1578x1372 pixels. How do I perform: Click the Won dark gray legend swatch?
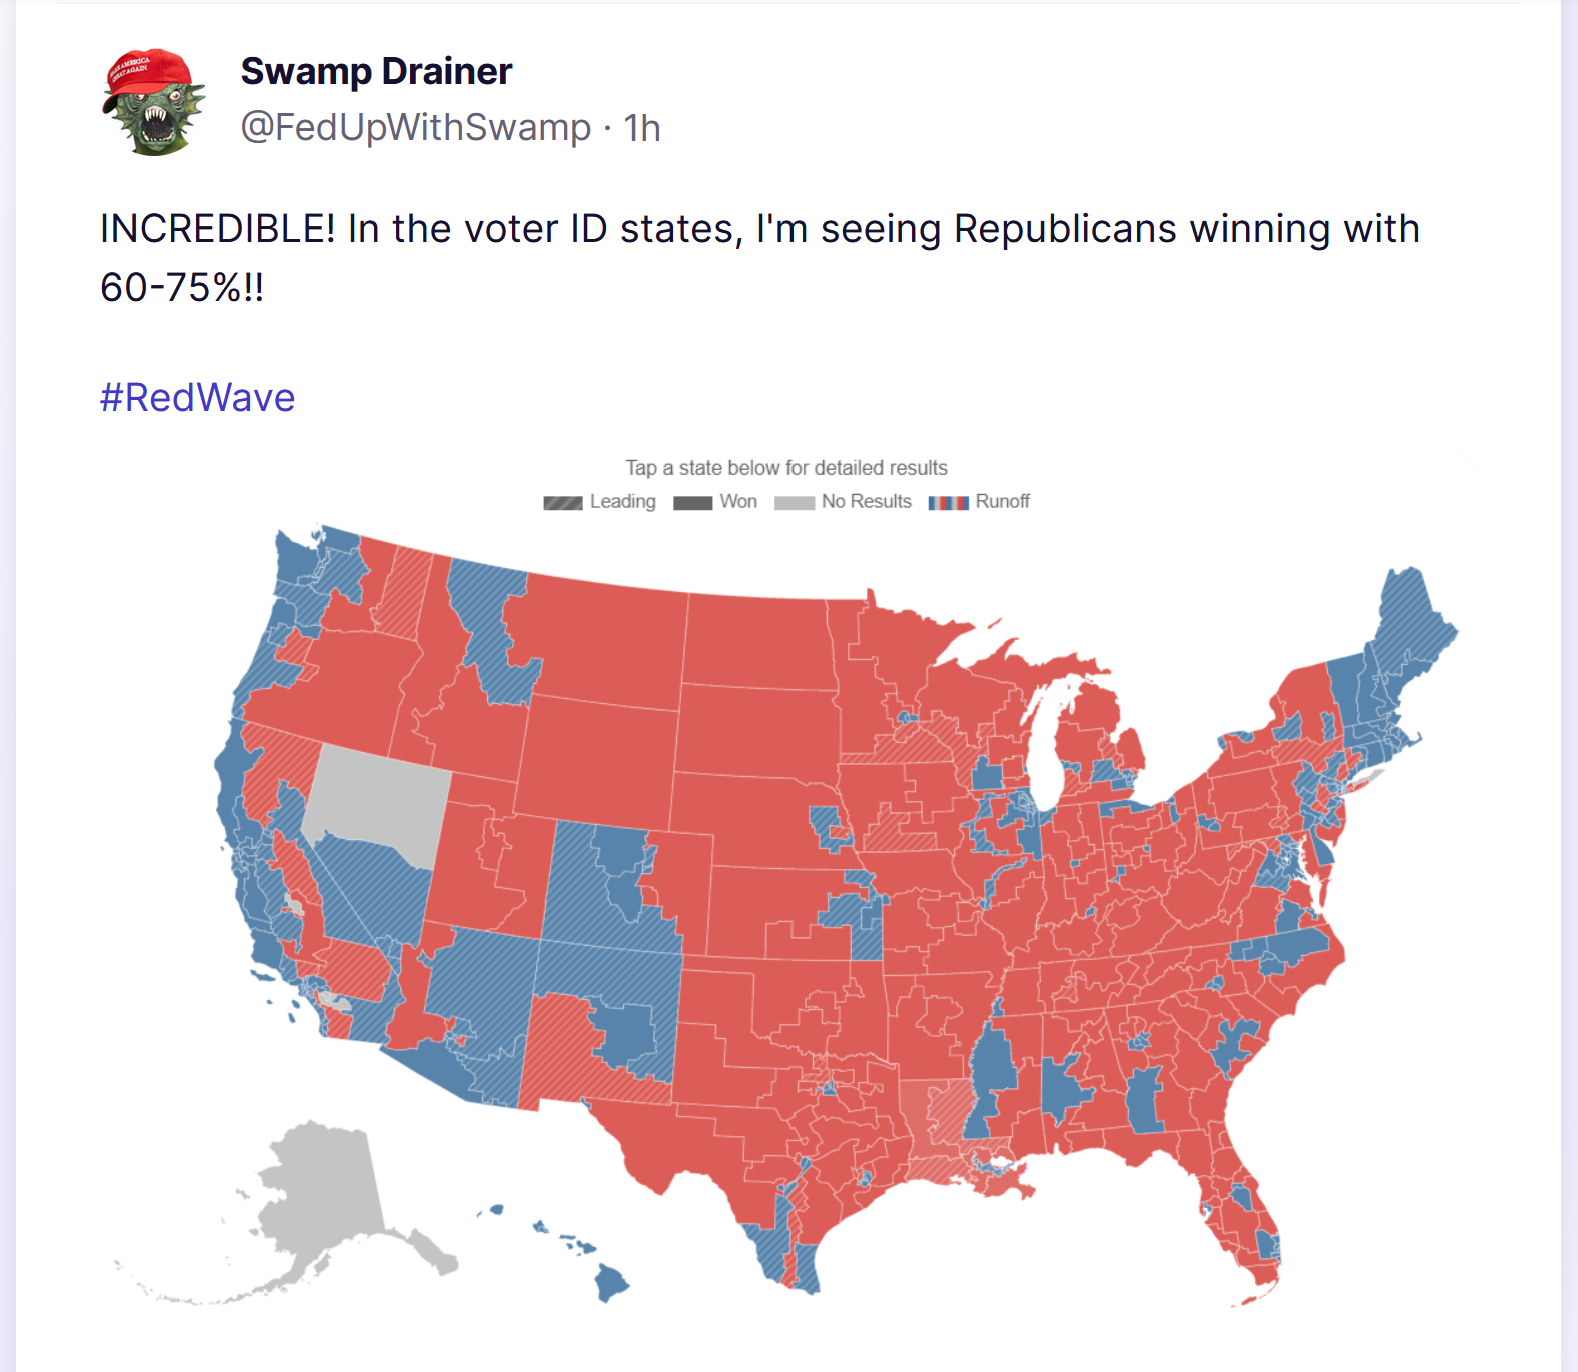[x=692, y=502]
